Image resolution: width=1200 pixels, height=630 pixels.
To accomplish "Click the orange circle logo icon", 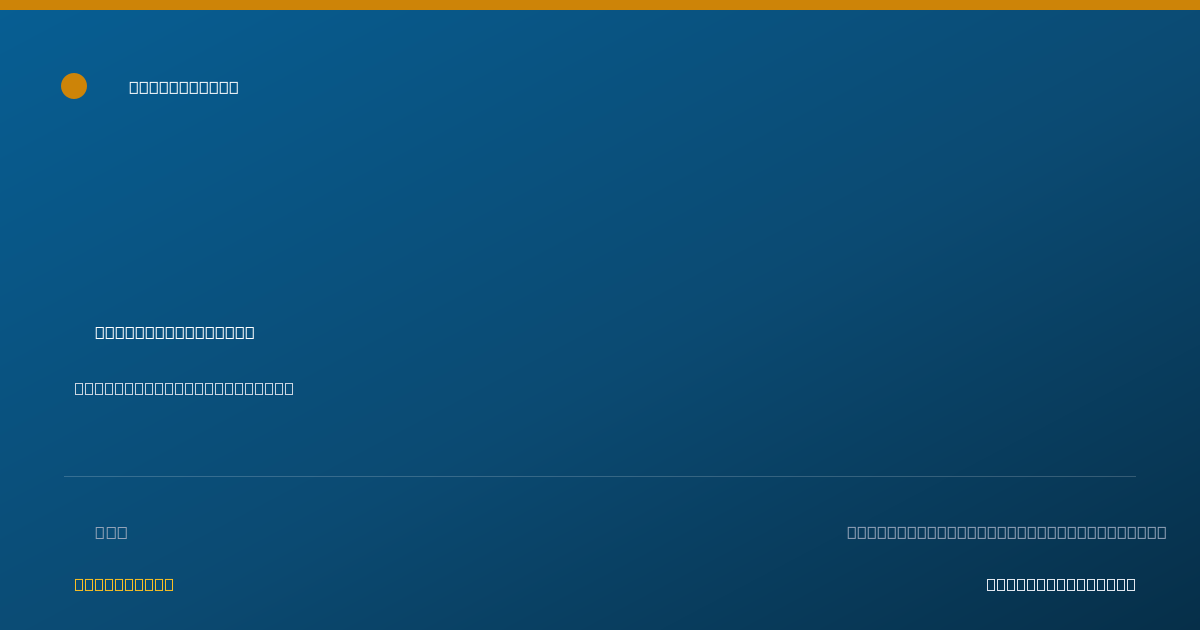I will tap(74, 86).
